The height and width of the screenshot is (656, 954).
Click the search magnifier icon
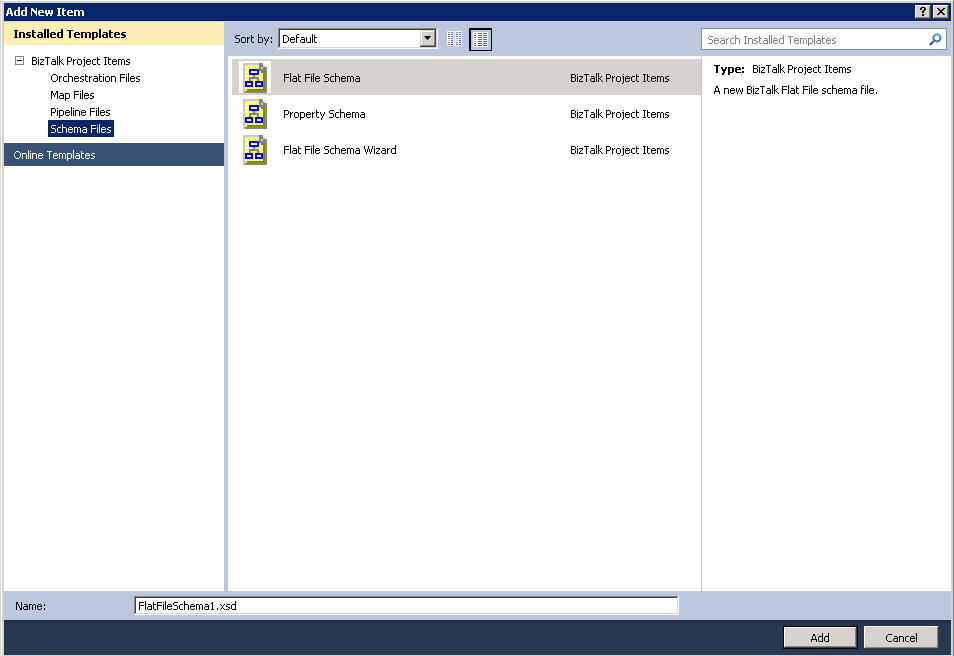[935, 40]
